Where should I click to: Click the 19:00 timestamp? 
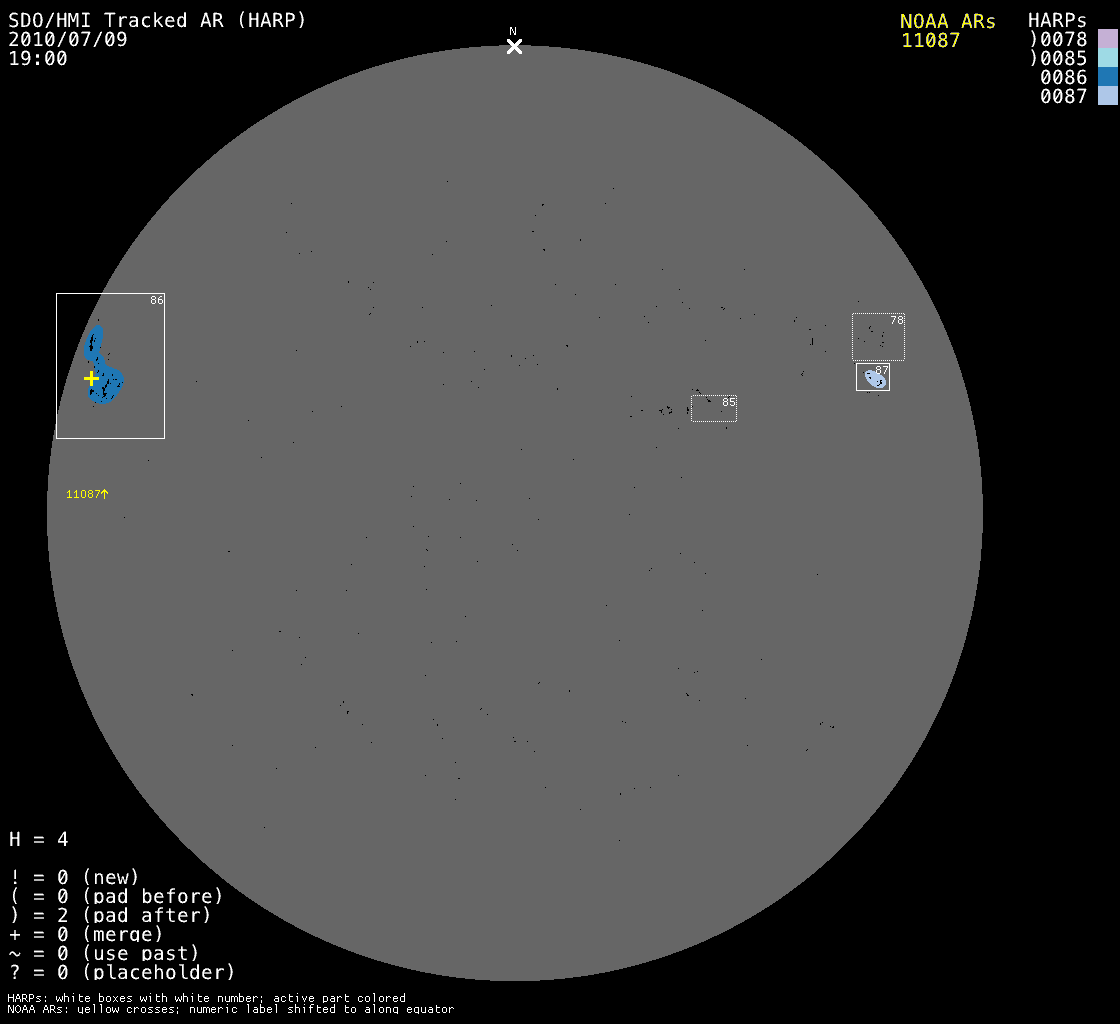point(38,59)
